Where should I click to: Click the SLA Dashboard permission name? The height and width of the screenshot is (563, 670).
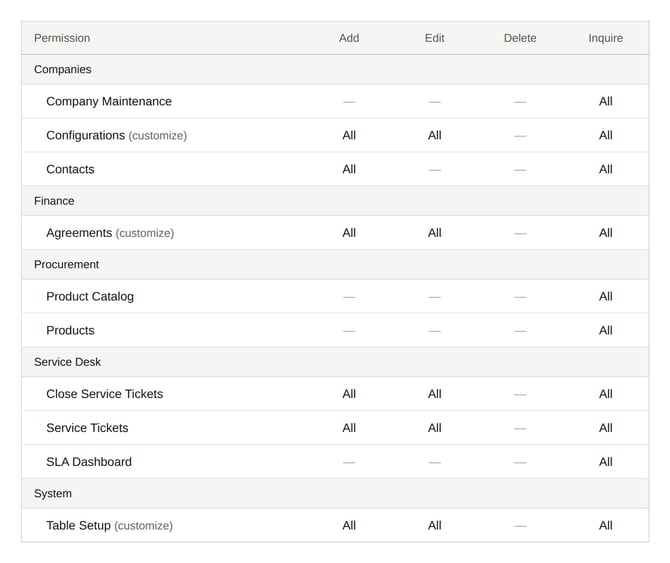89,462
